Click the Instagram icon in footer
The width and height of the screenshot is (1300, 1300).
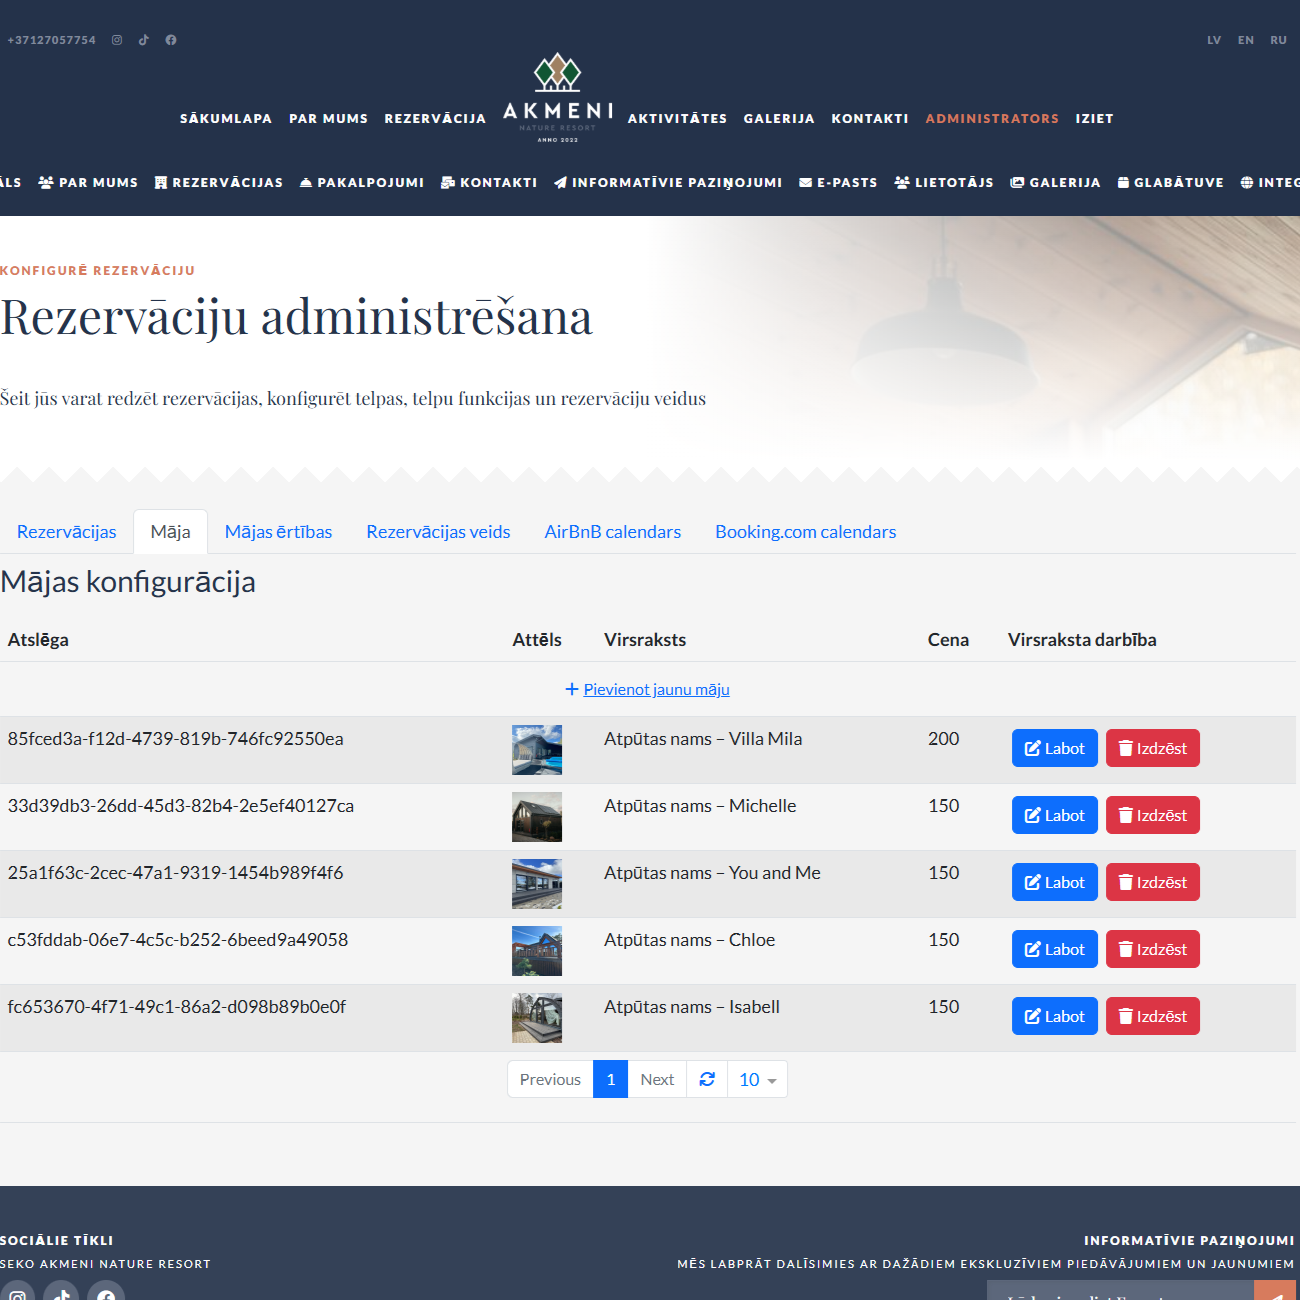click(x=17, y=1293)
